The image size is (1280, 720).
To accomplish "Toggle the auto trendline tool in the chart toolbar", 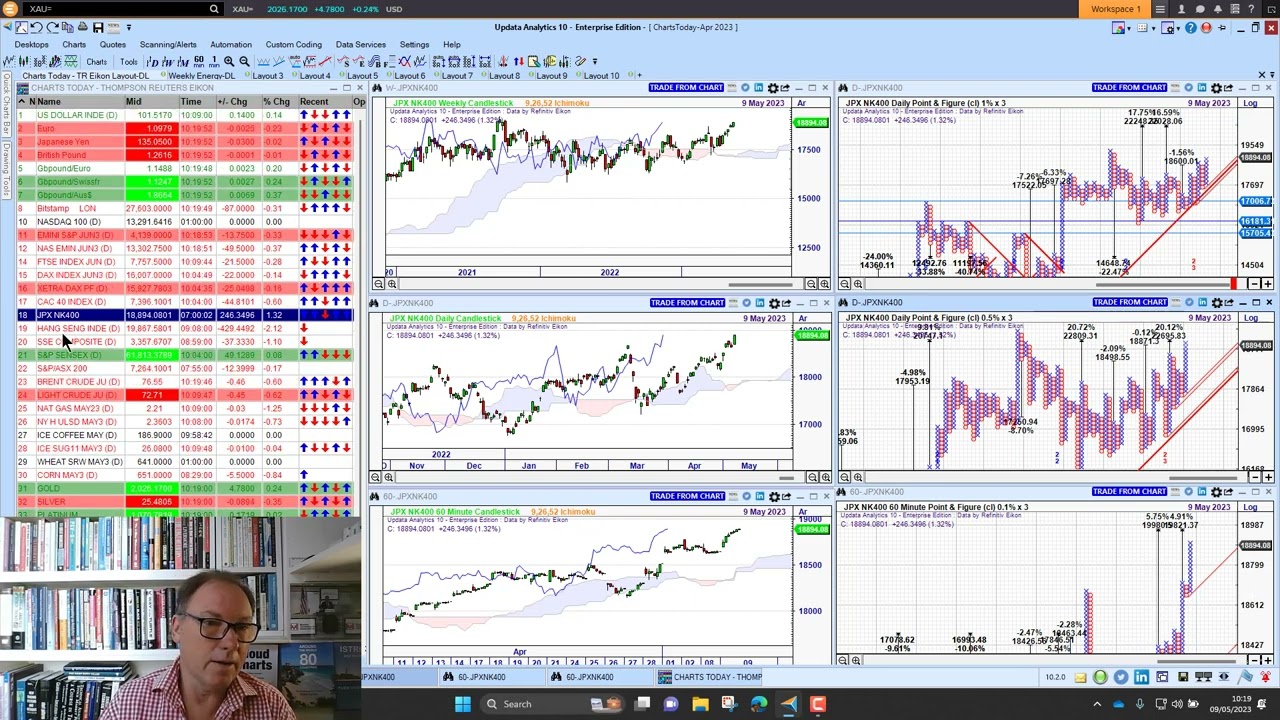I will coord(293,62).
